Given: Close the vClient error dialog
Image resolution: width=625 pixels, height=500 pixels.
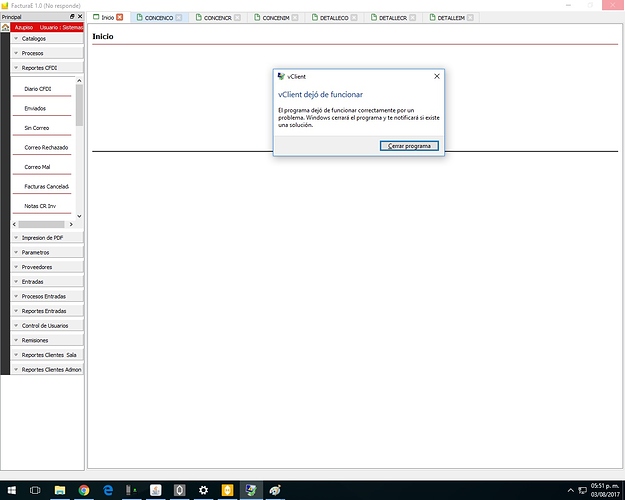Looking at the screenshot, I should pos(437,76).
